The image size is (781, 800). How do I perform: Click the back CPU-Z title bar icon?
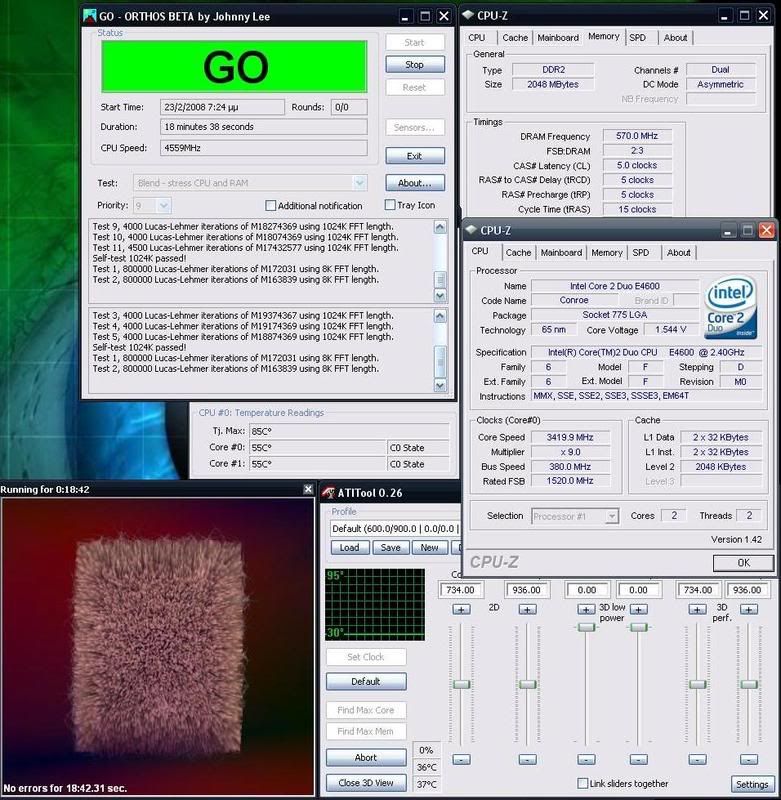pyautogui.click(x=468, y=15)
